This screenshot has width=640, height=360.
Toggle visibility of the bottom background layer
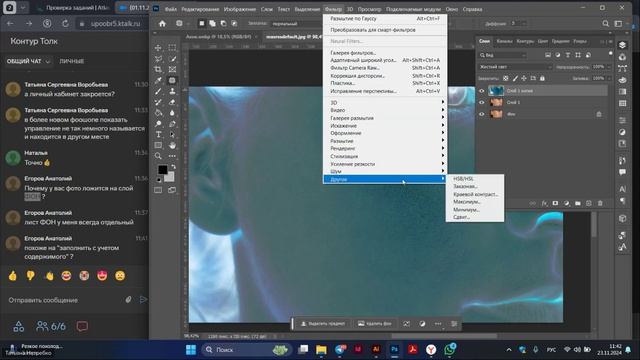[x=482, y=114]
